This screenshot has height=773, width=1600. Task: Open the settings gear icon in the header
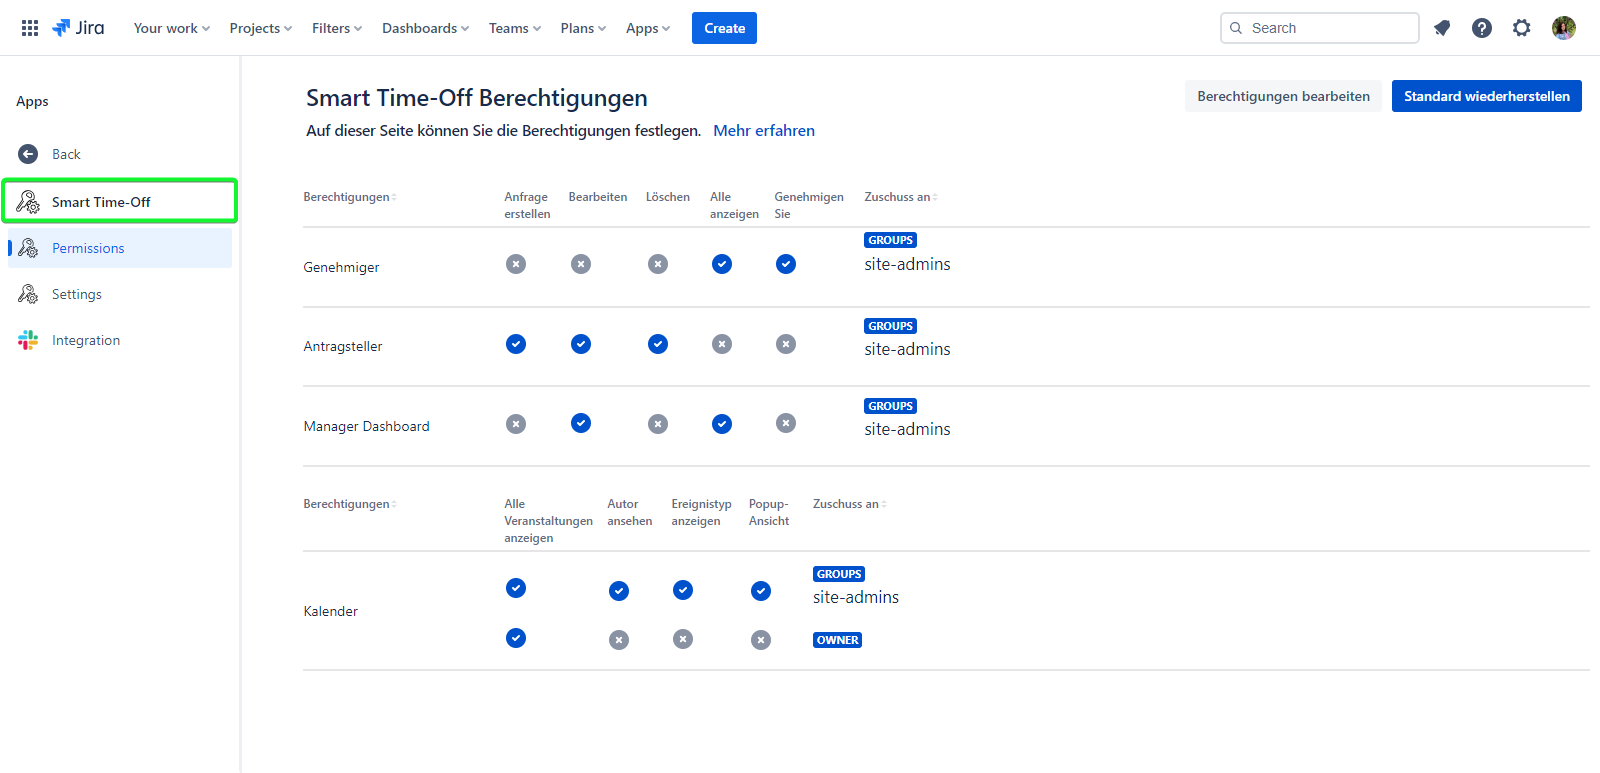[x=1522, y=28]
